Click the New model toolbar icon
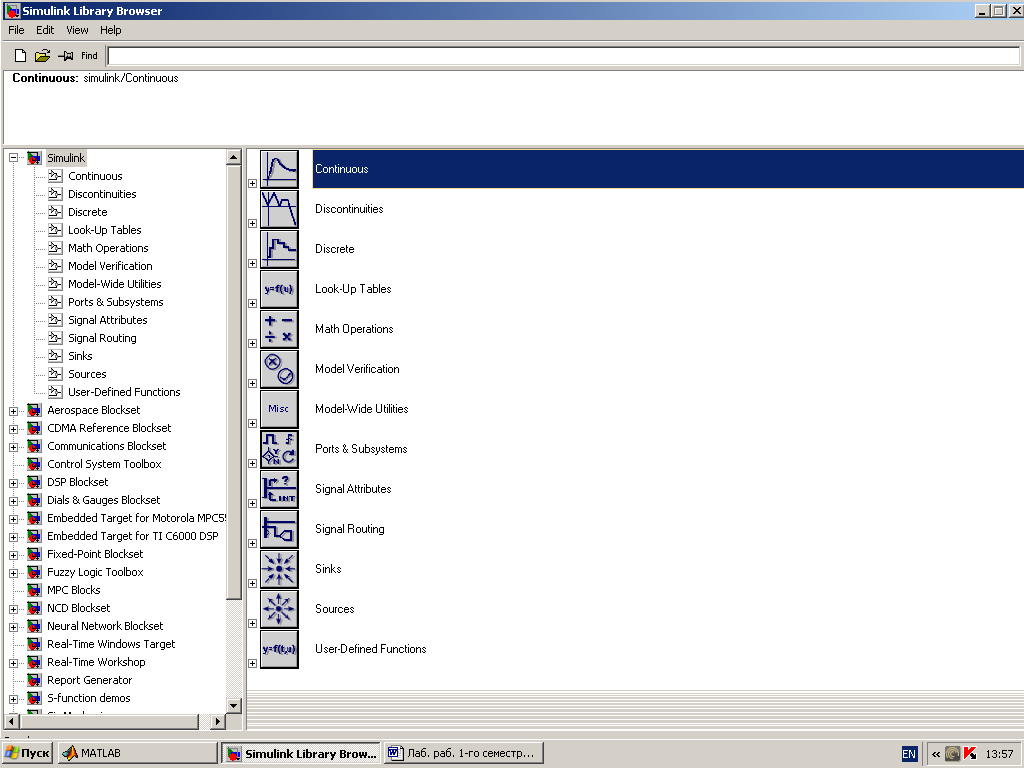 [x=20, y=56]
